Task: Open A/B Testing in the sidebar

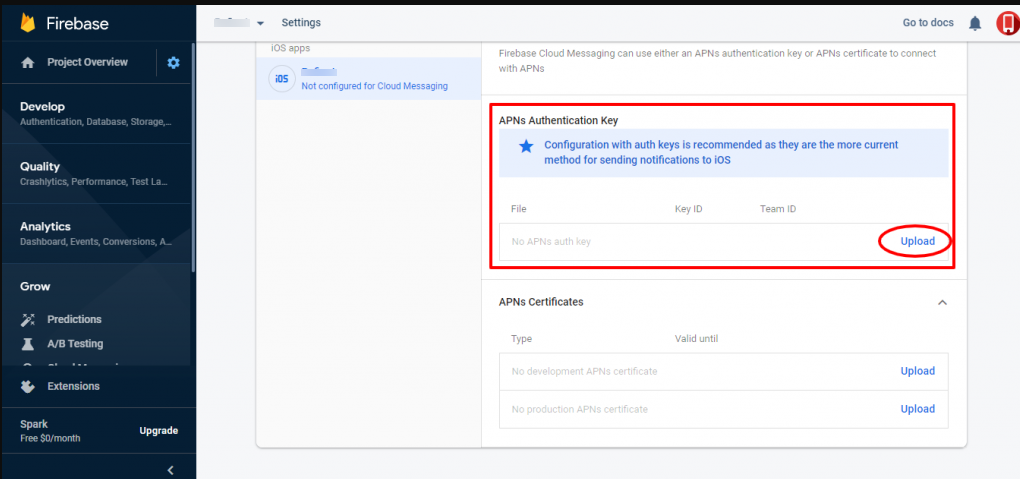Action: click(x=75, y=344)
